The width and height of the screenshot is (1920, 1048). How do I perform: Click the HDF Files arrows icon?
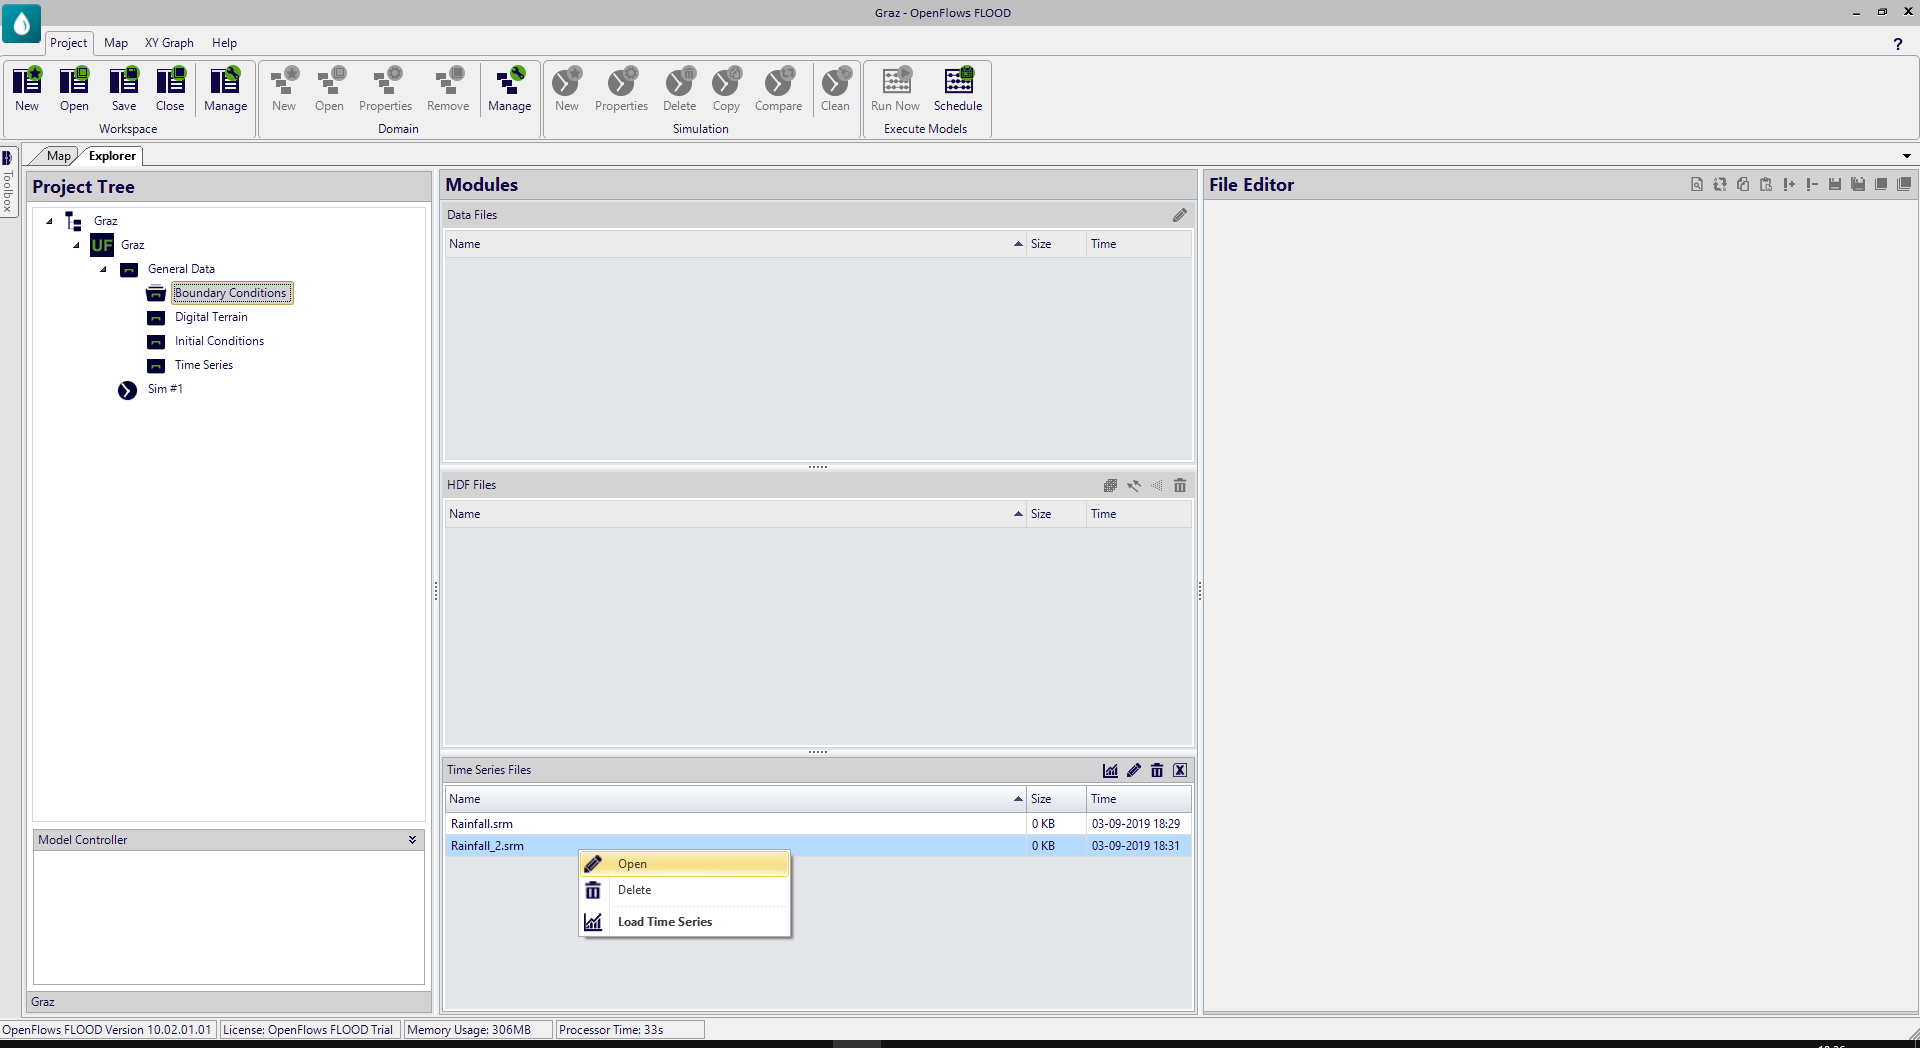[x=1134, y=485]
